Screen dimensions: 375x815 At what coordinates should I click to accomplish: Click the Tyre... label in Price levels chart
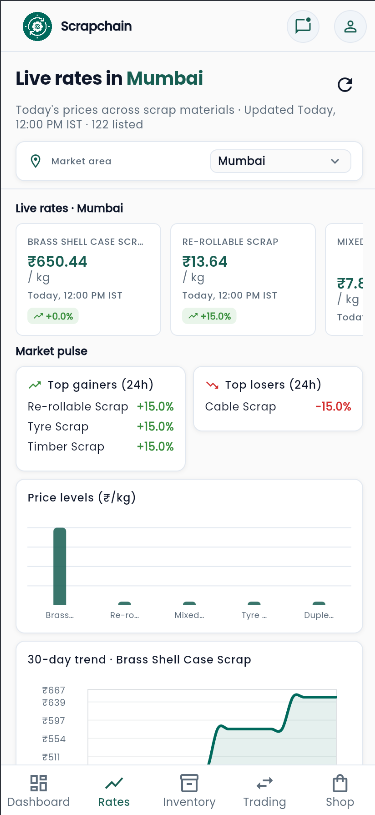254,615
